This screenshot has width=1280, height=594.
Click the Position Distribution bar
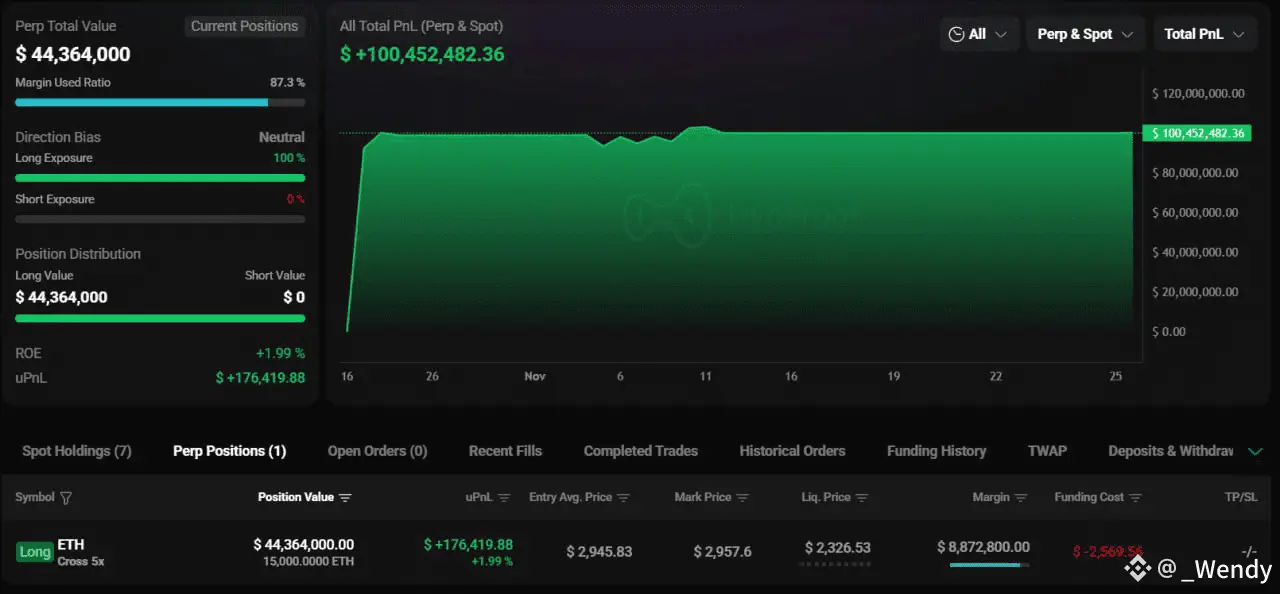coord(160,319)
